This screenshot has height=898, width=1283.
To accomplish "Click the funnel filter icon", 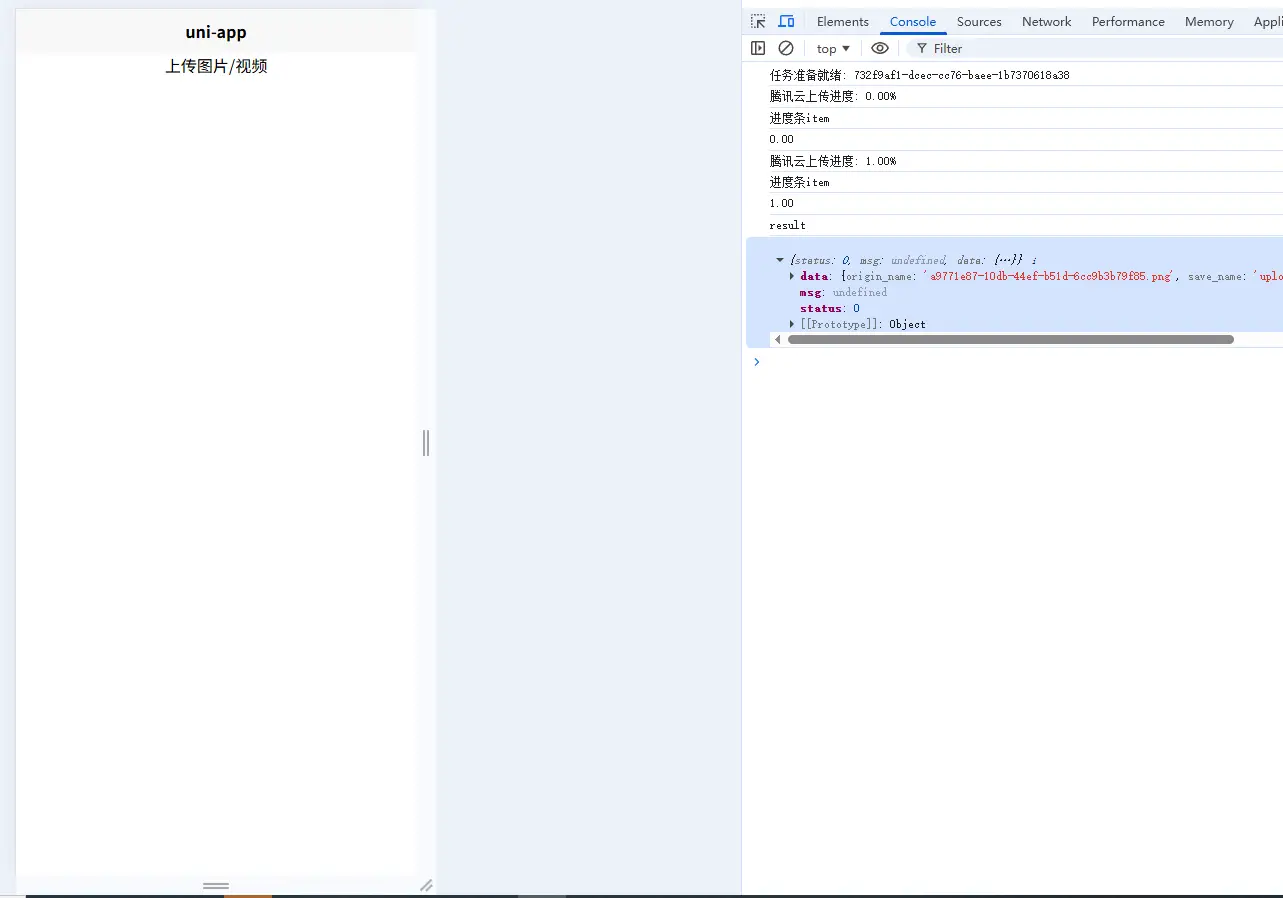I will tap(922, 48).
